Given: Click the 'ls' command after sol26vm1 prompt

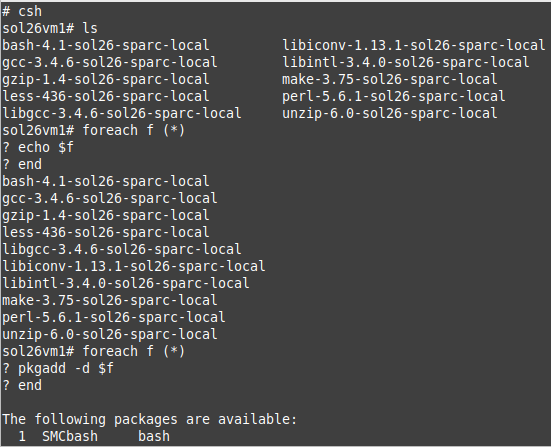Looking at the screenshot, I should click(x=90, y=28).
